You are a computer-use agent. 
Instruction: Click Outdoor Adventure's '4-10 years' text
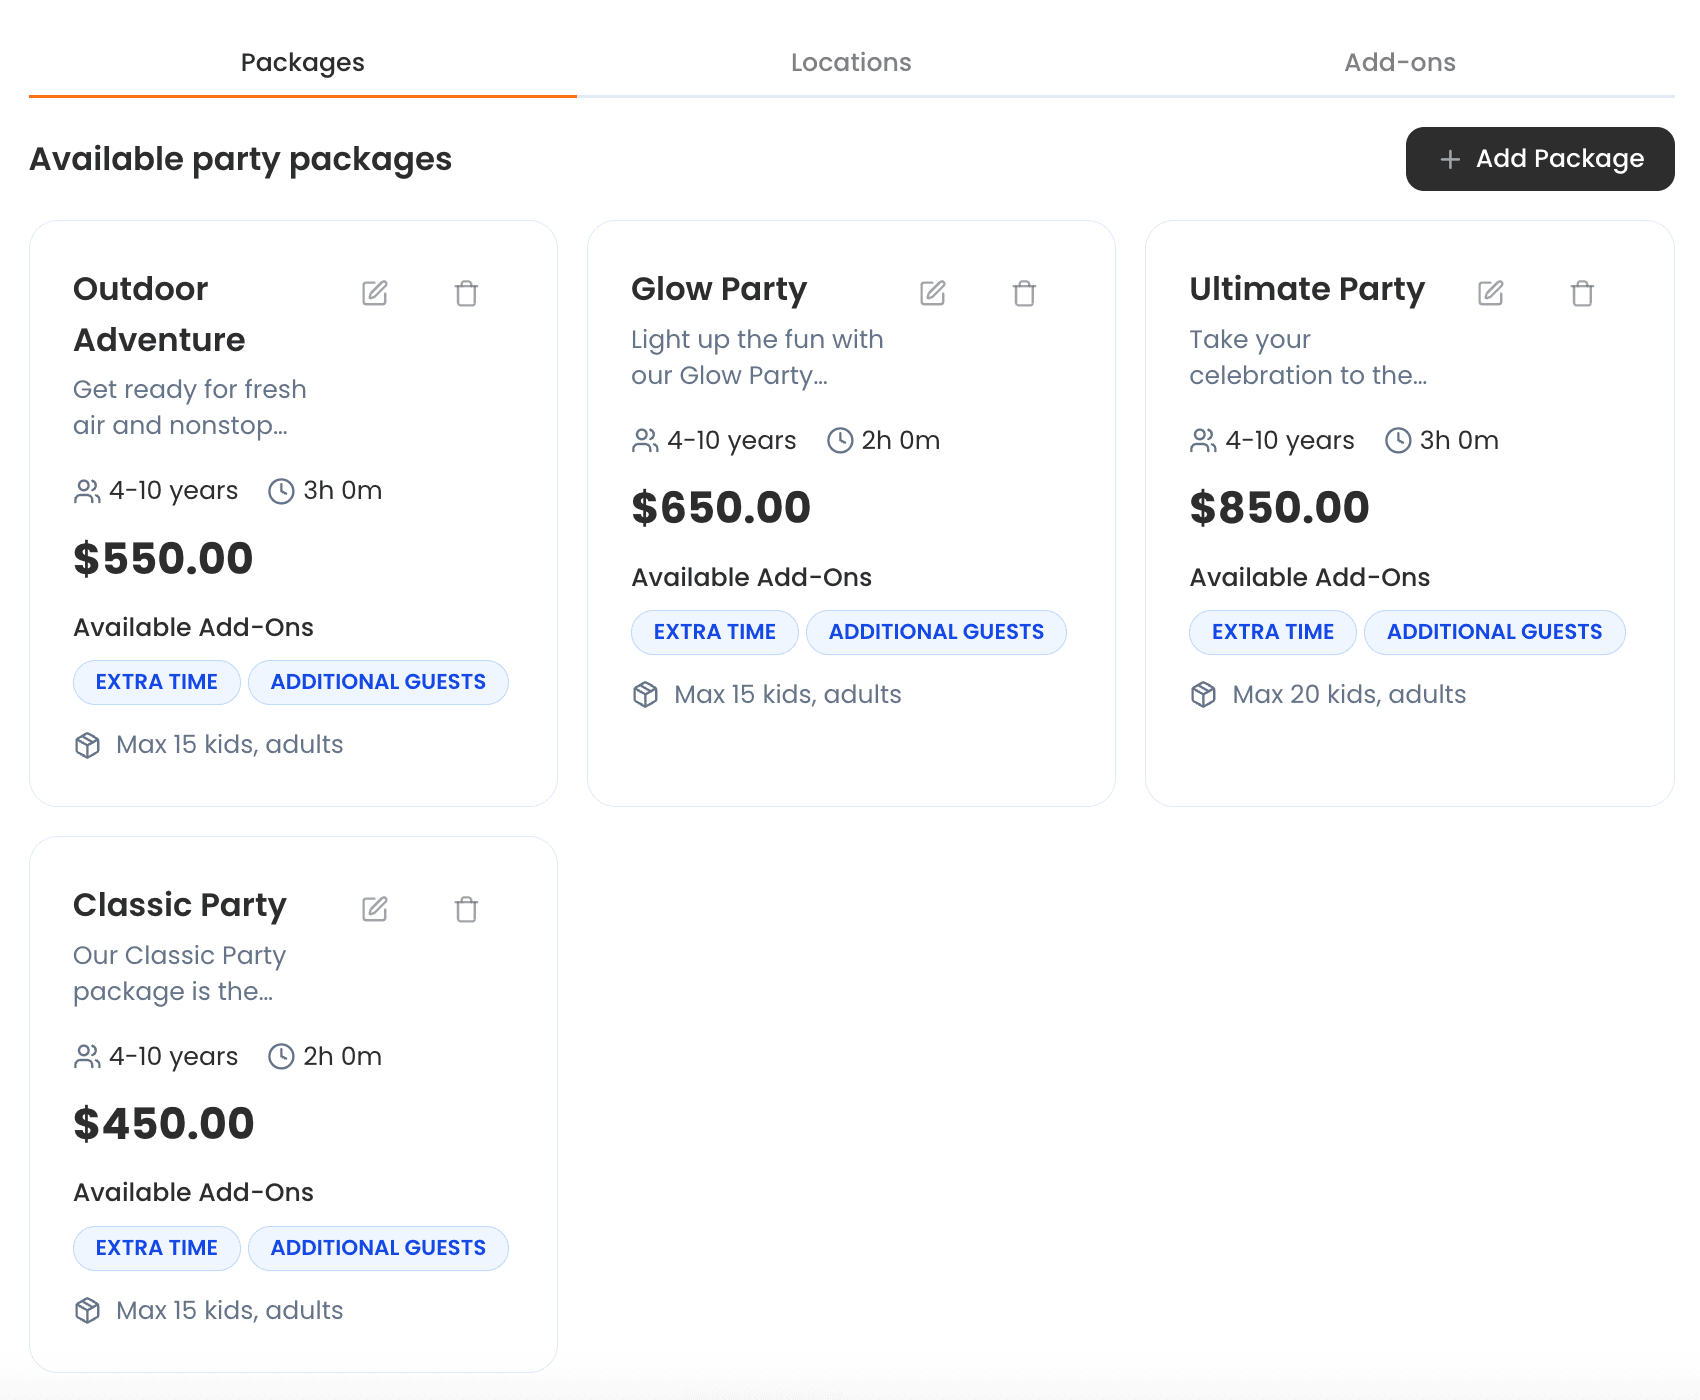(x=174, y=491)
